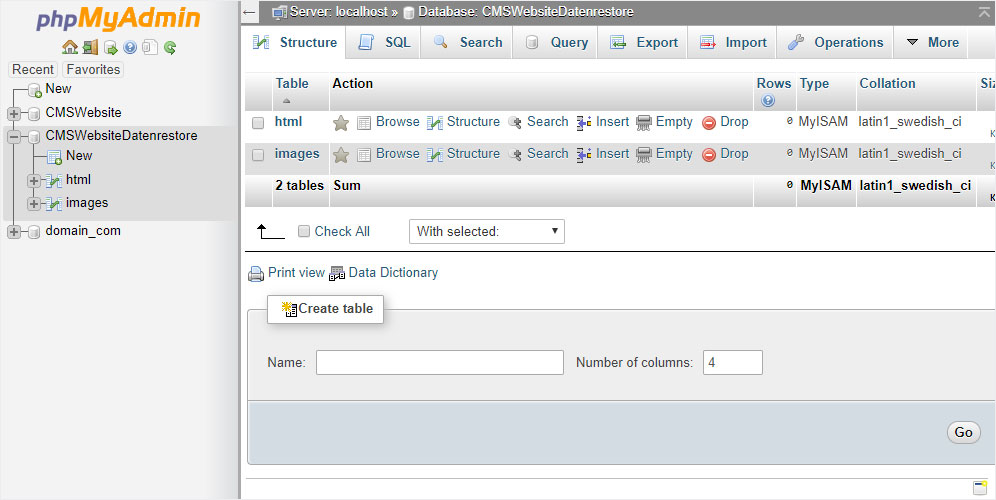Expand the images table node in tree
The height and width of the screenshot is (500, 996).
(34, 204)
